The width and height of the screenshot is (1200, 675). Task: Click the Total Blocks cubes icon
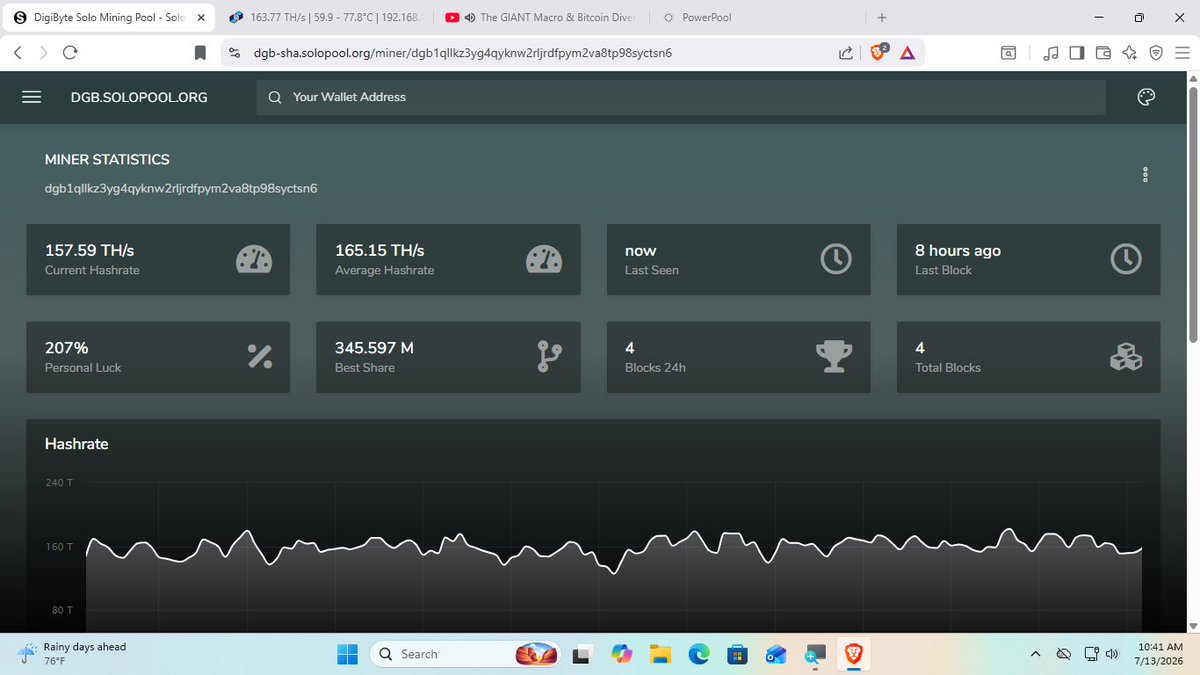coord(1126,357)
